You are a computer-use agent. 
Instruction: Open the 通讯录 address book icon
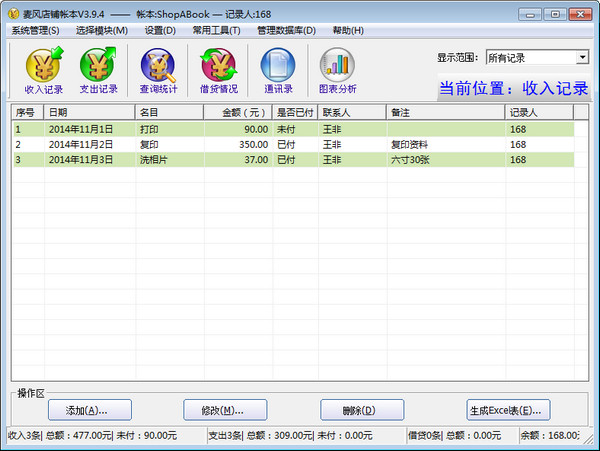(278, 71)
